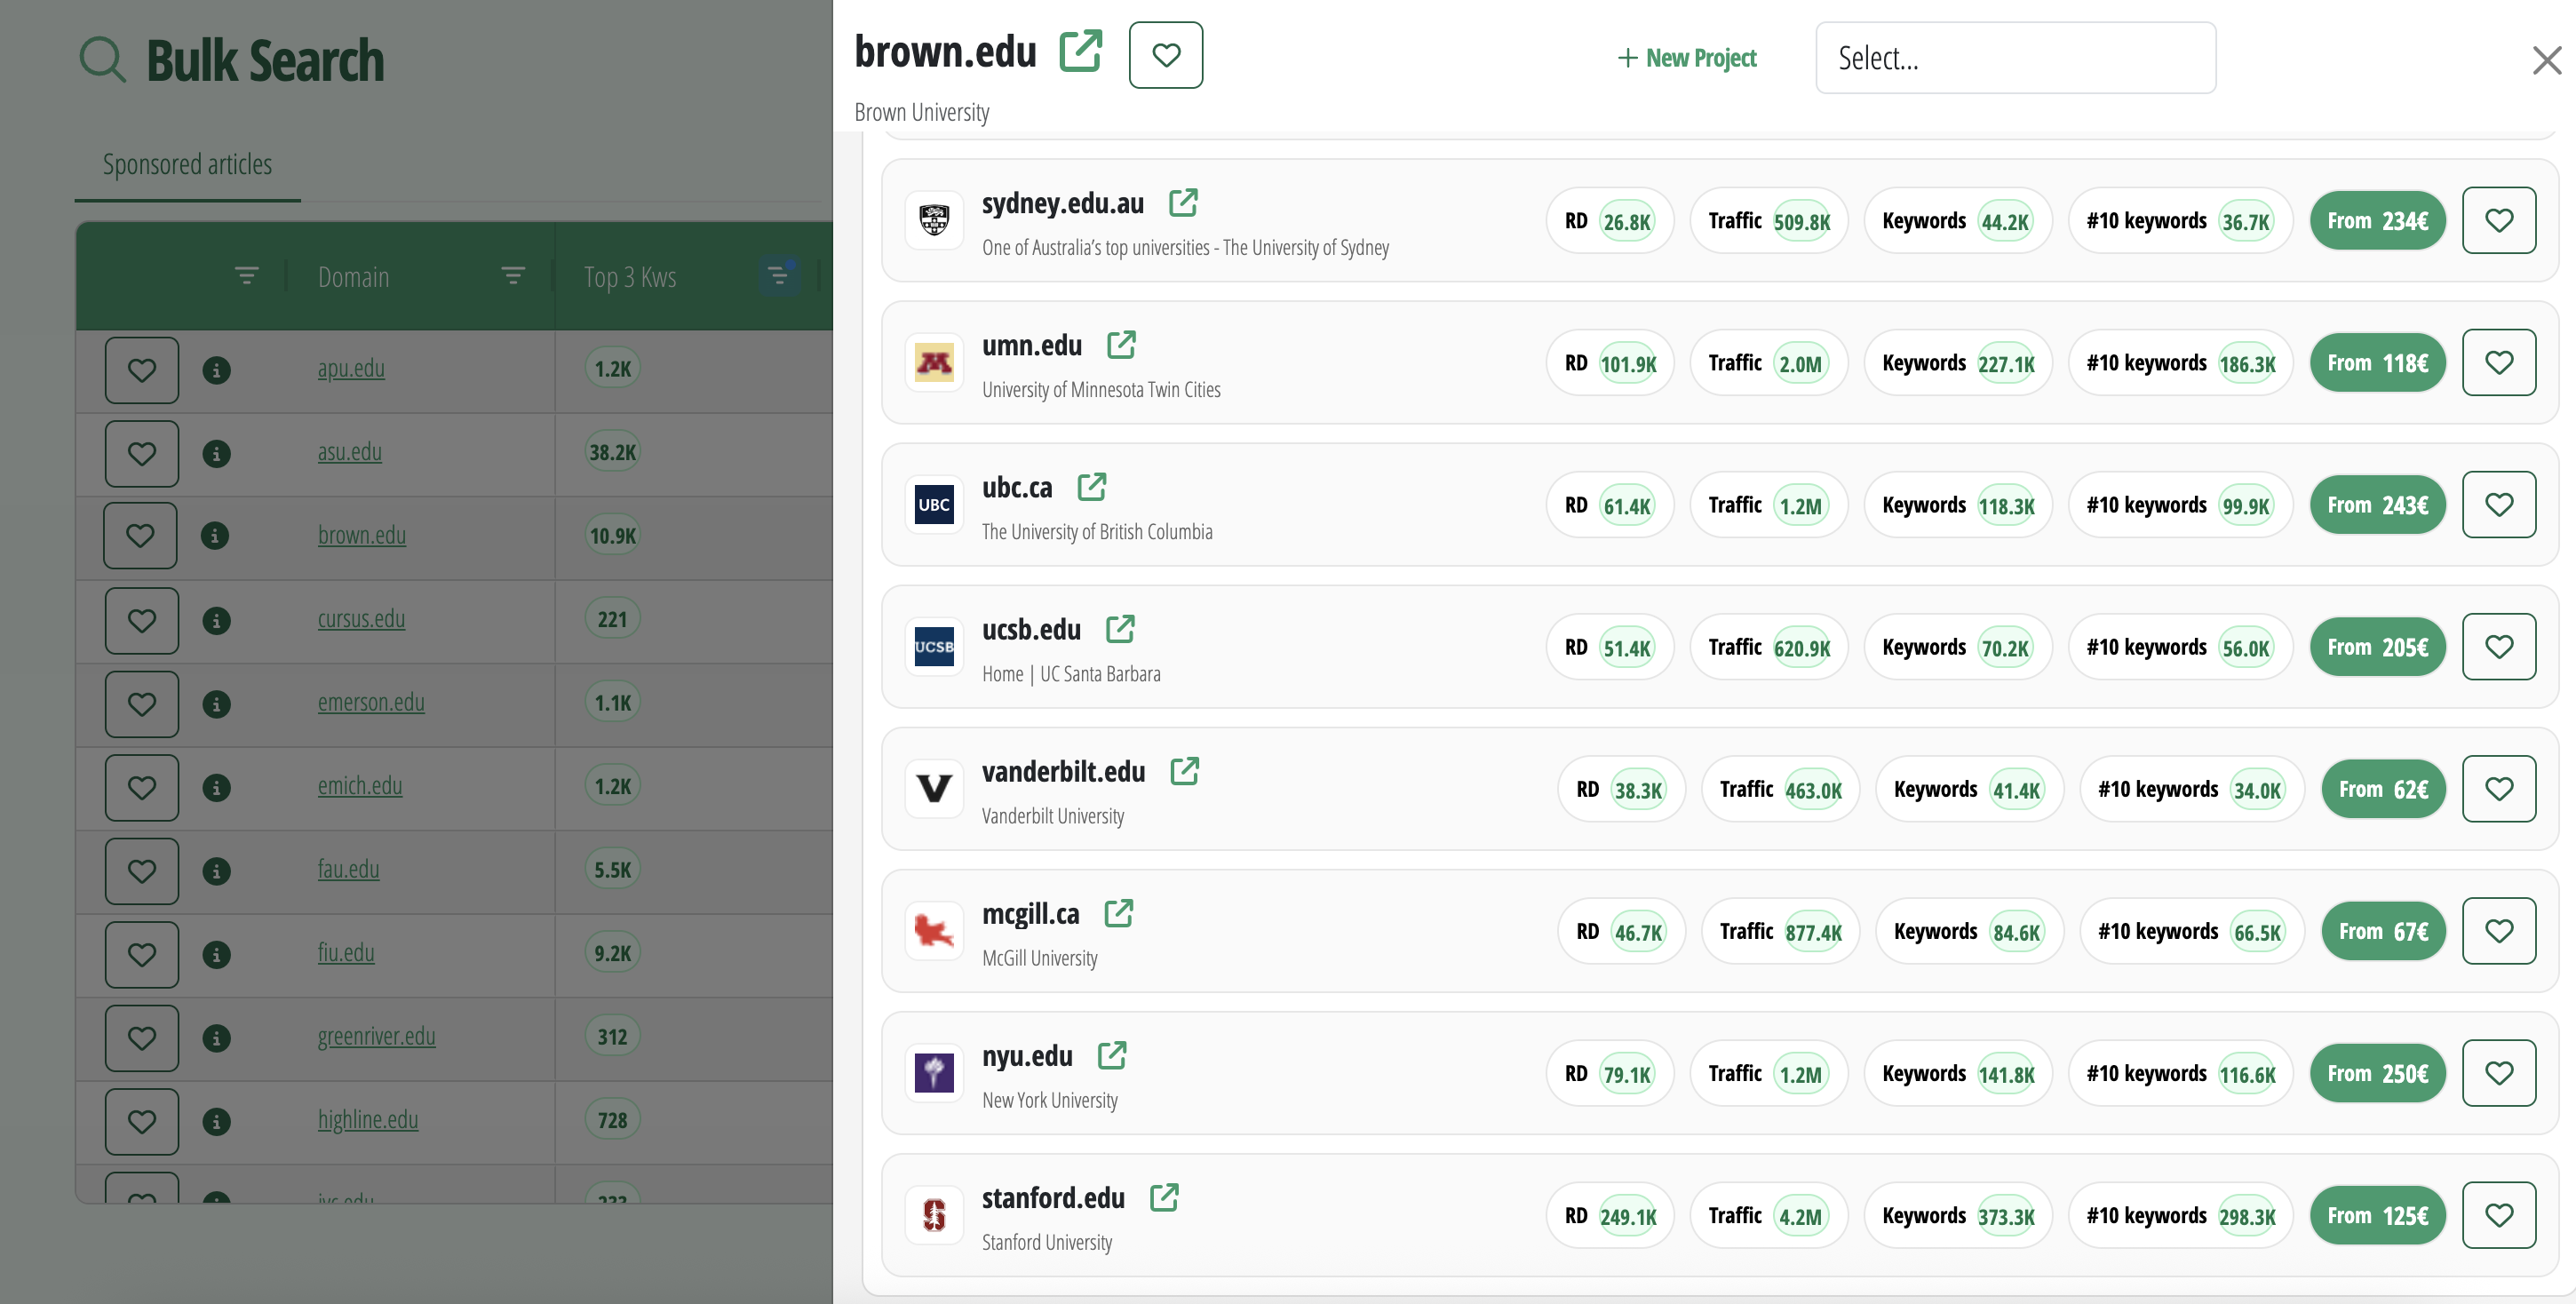Show info for fau.edu row

coord(216,871)
